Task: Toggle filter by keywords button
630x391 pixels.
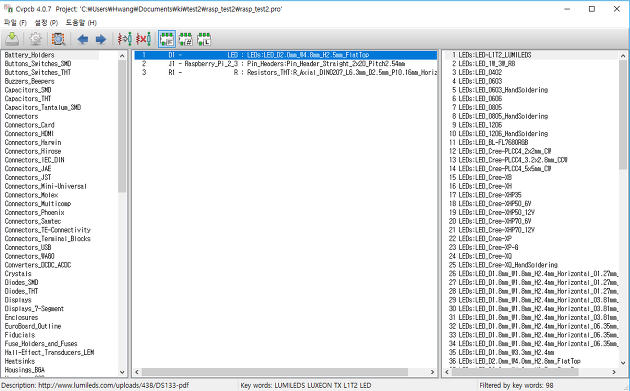Action: click(167, 39)
